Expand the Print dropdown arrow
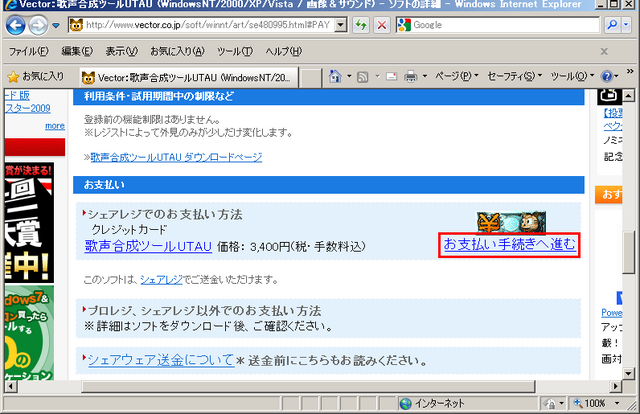The width and height of the screenshot is (640, 414). (424, 76)
